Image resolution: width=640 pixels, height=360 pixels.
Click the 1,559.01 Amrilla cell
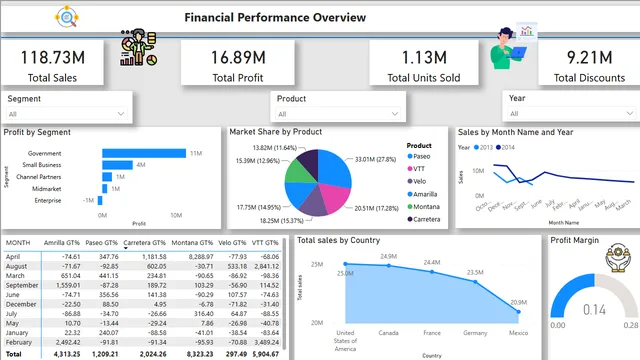coord(68,285)
